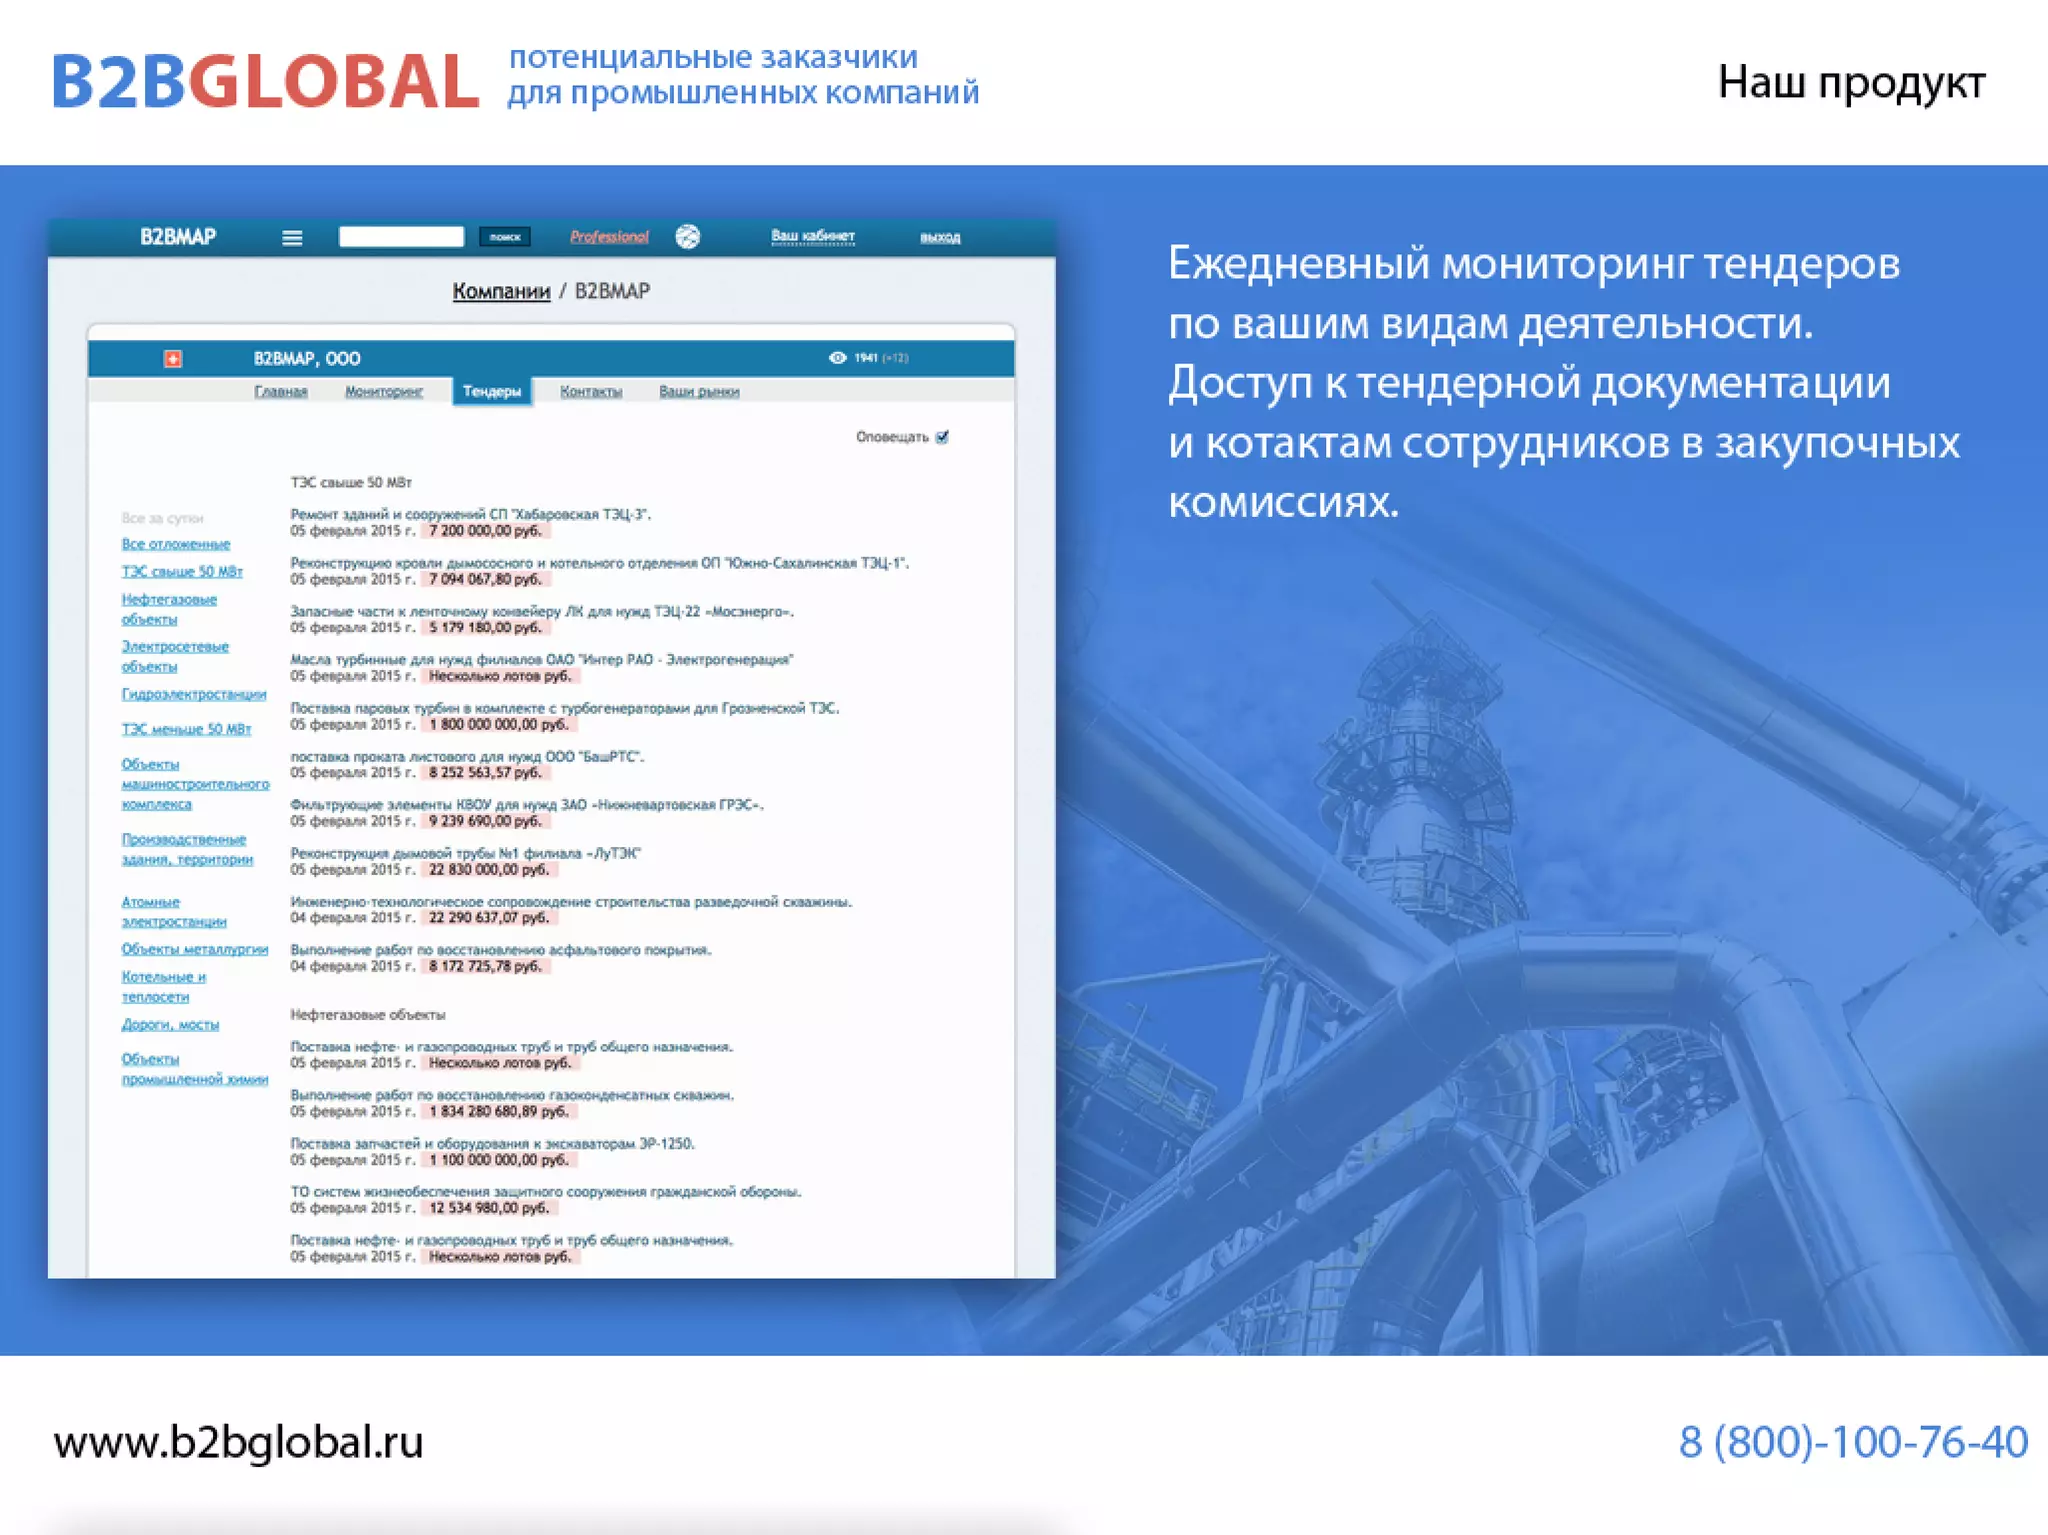
Task: Click the выход logout link
Action: 940,238
